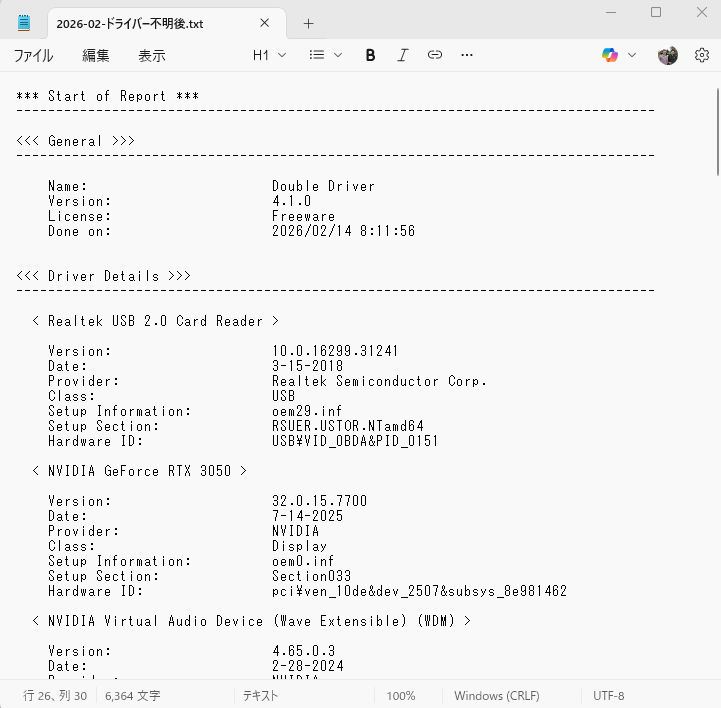Click the UTF-8 encoding indicator

point(608,696)
